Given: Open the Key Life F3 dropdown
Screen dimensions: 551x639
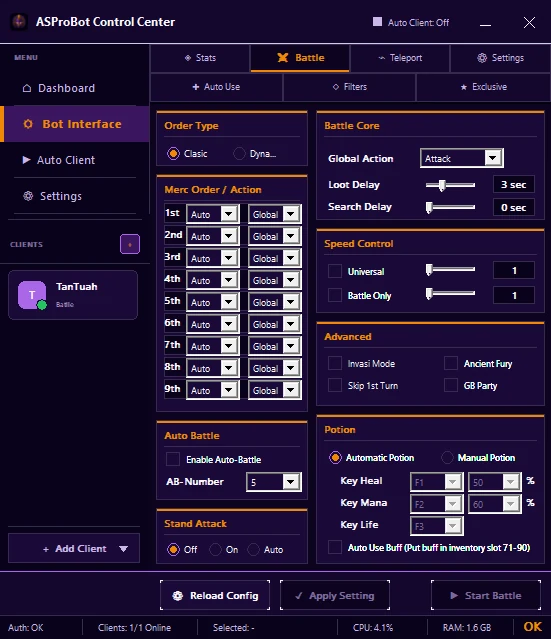Looking at the screenshot, I should point(437,526).
